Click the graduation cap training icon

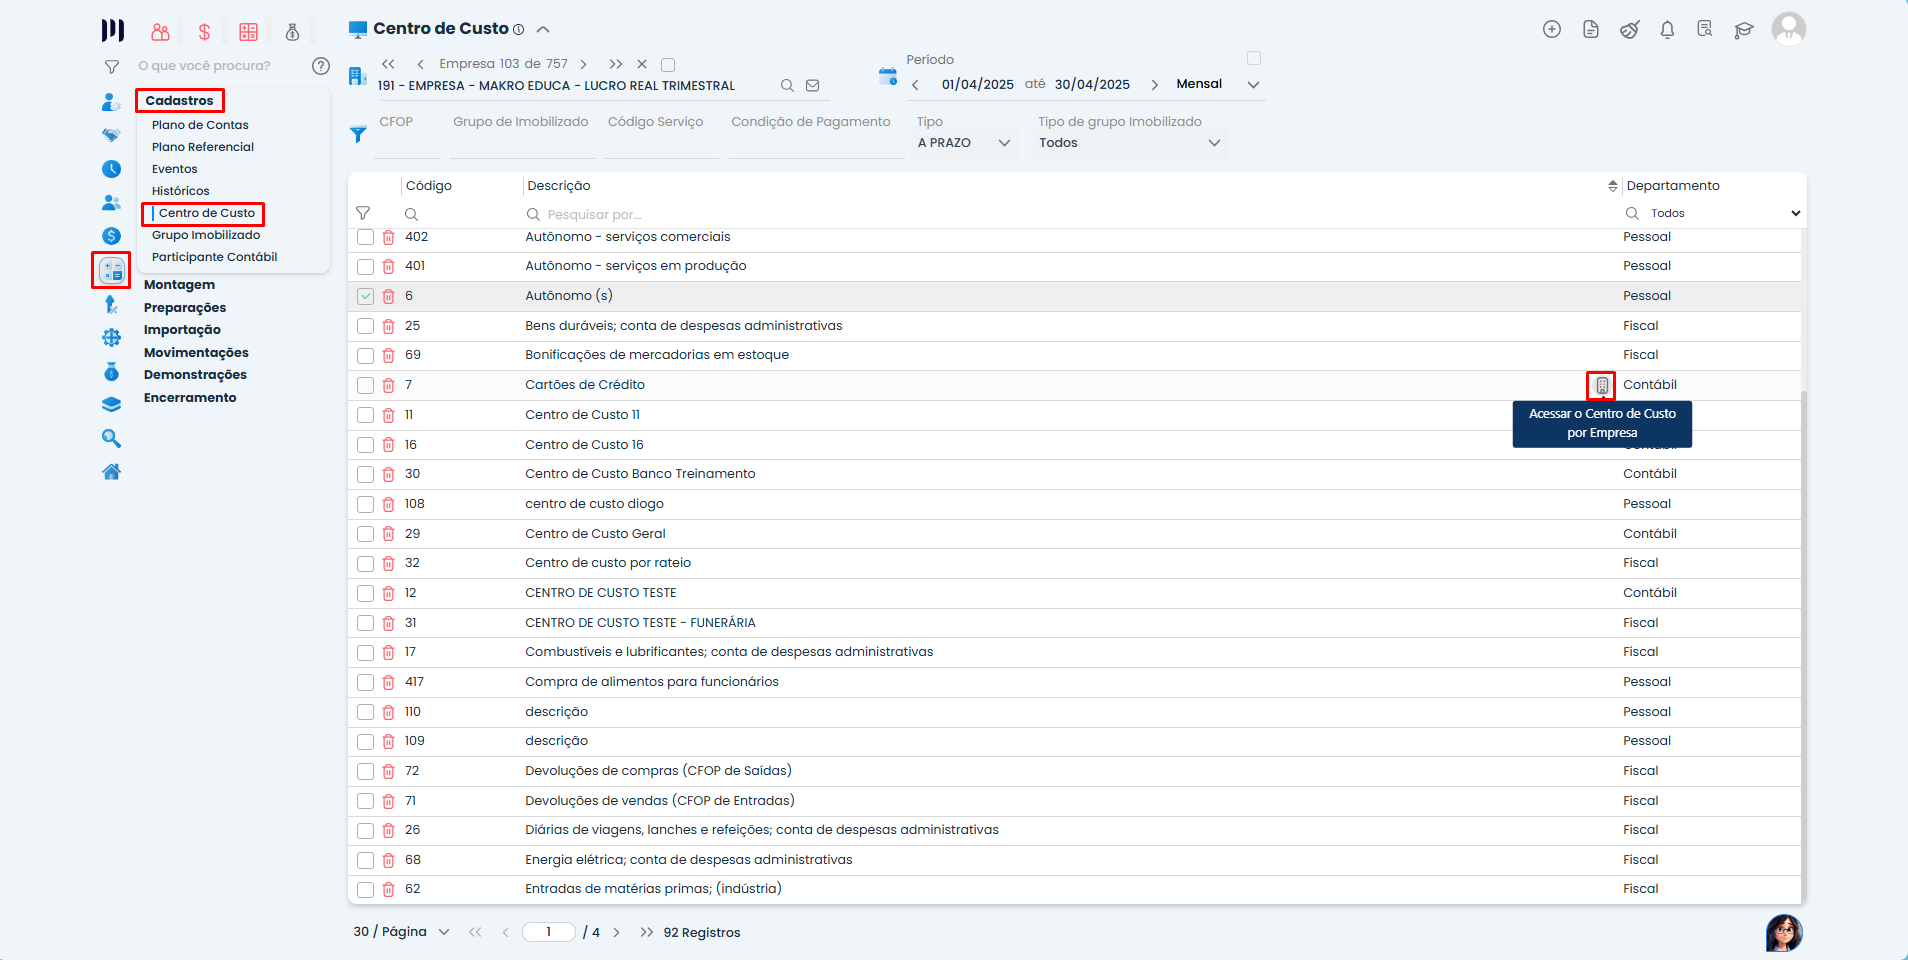1744,30
